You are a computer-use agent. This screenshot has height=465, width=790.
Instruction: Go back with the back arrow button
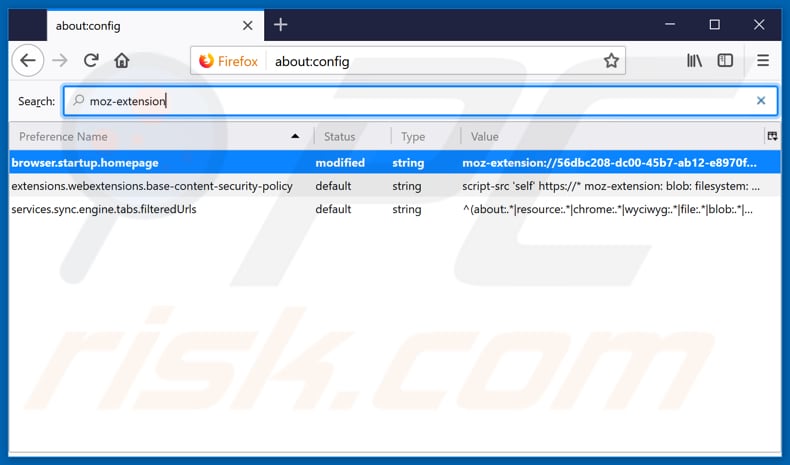(28, 60)
